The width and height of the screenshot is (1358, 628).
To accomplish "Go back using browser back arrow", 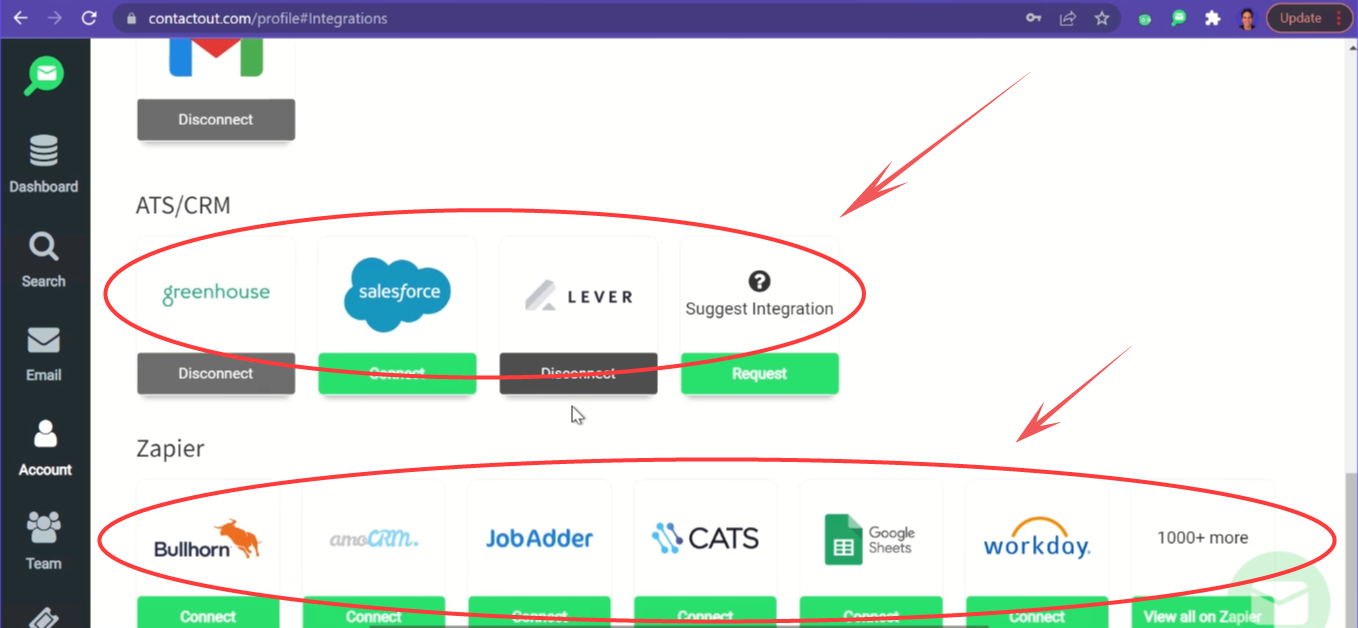I will [20, 18].
